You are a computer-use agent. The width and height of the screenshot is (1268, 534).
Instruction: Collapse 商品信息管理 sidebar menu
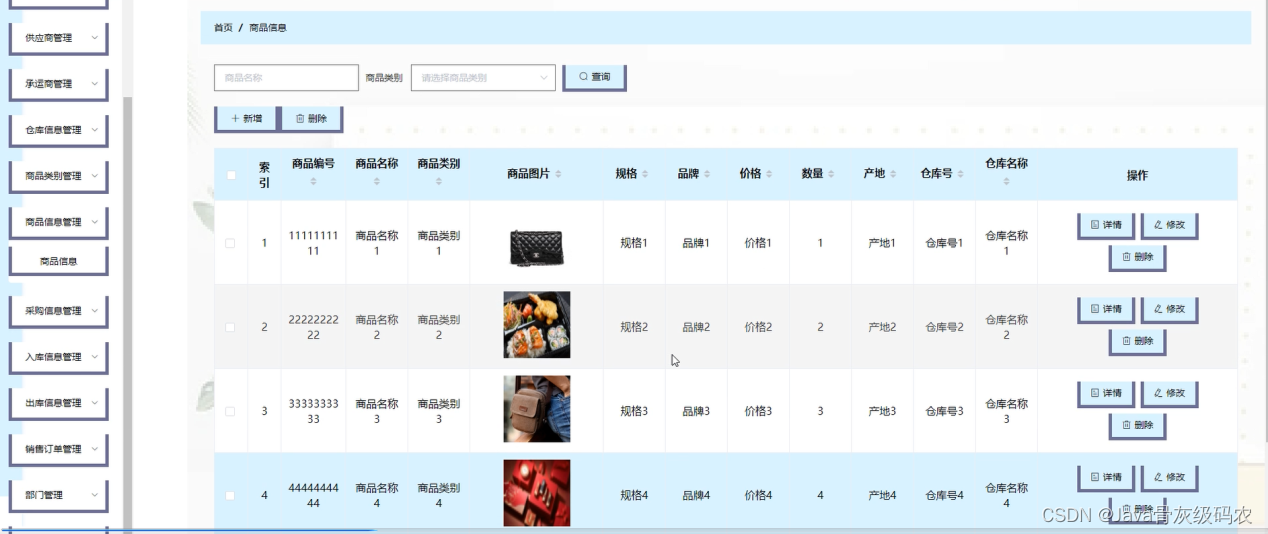click(58, 222)
